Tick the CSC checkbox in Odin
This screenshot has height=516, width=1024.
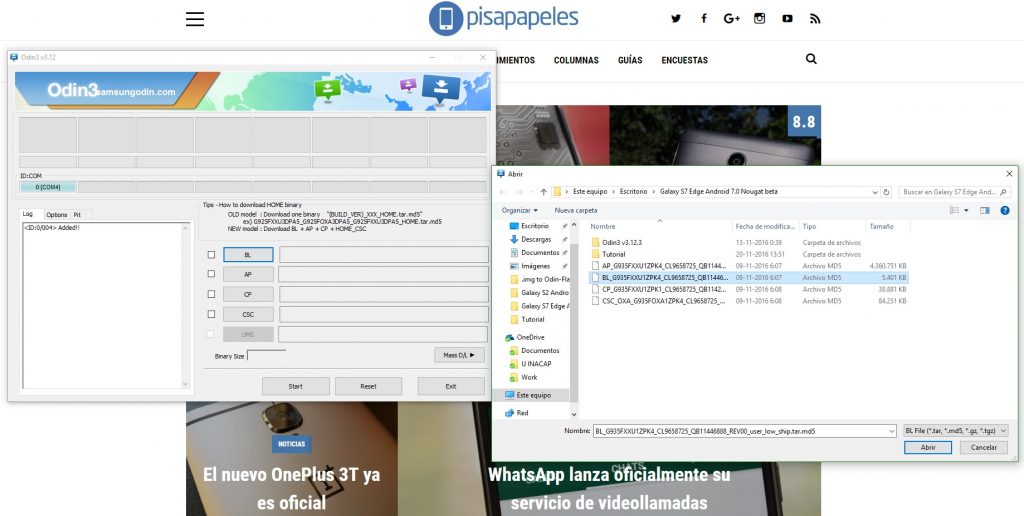click(211, 314)
